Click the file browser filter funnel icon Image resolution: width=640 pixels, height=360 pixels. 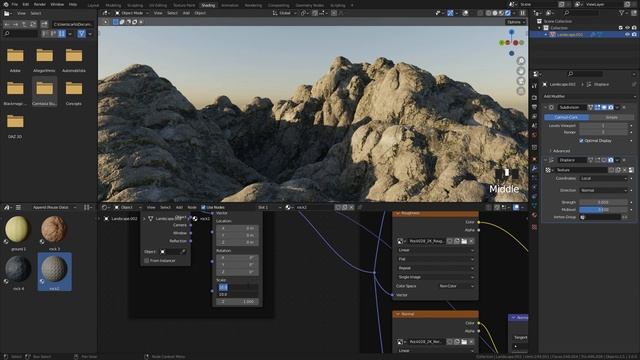(82, 34)
